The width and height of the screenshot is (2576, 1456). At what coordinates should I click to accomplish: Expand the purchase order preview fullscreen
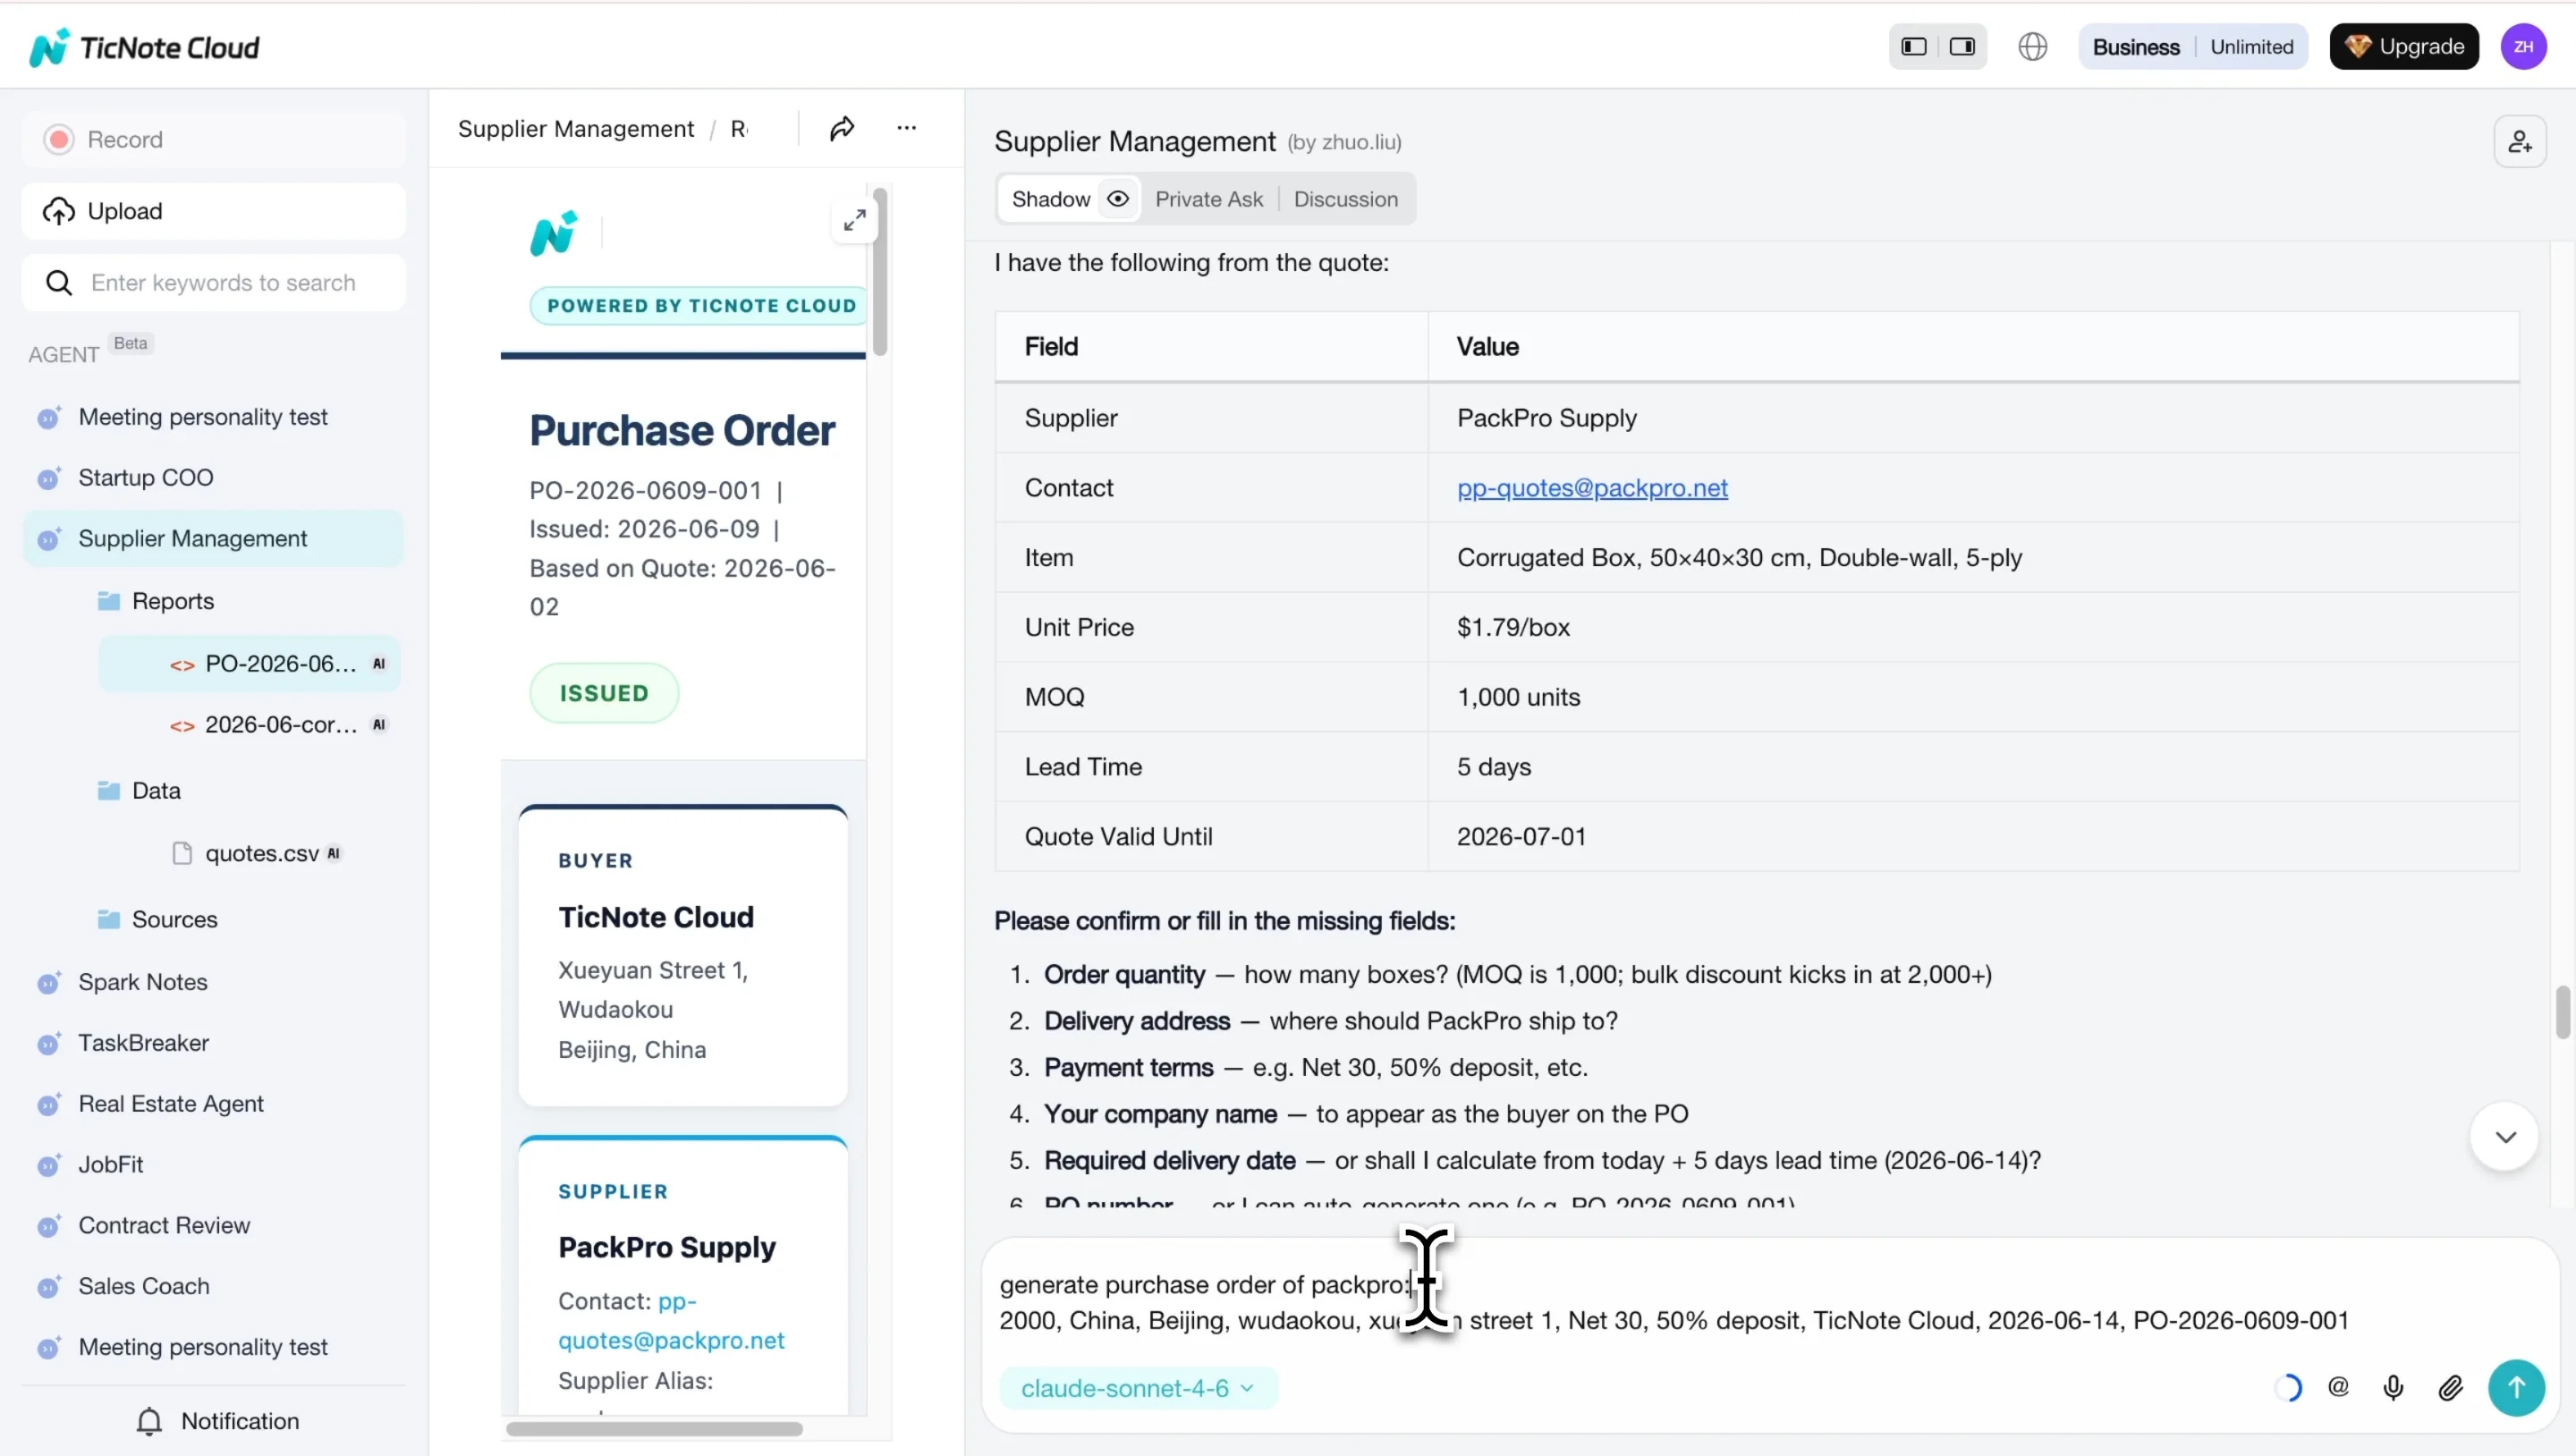click(x=854, y=220)
